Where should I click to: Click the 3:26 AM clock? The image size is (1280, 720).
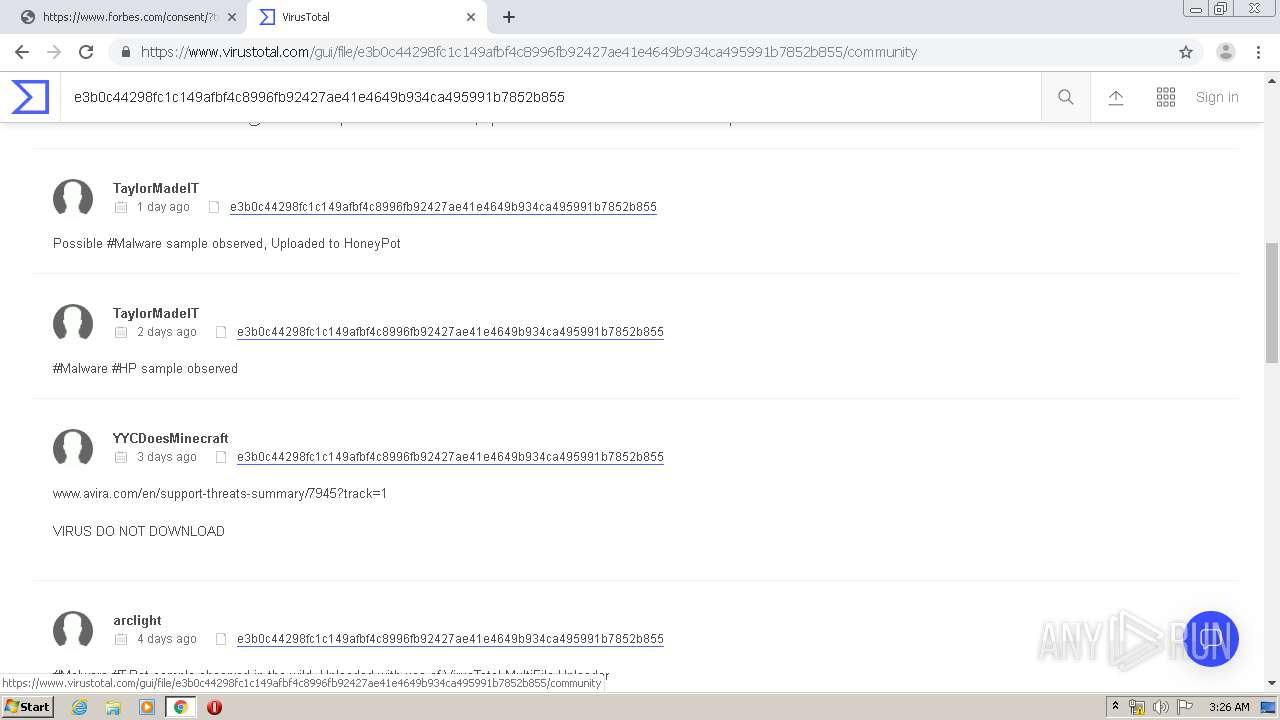[x=1229, y=707]
